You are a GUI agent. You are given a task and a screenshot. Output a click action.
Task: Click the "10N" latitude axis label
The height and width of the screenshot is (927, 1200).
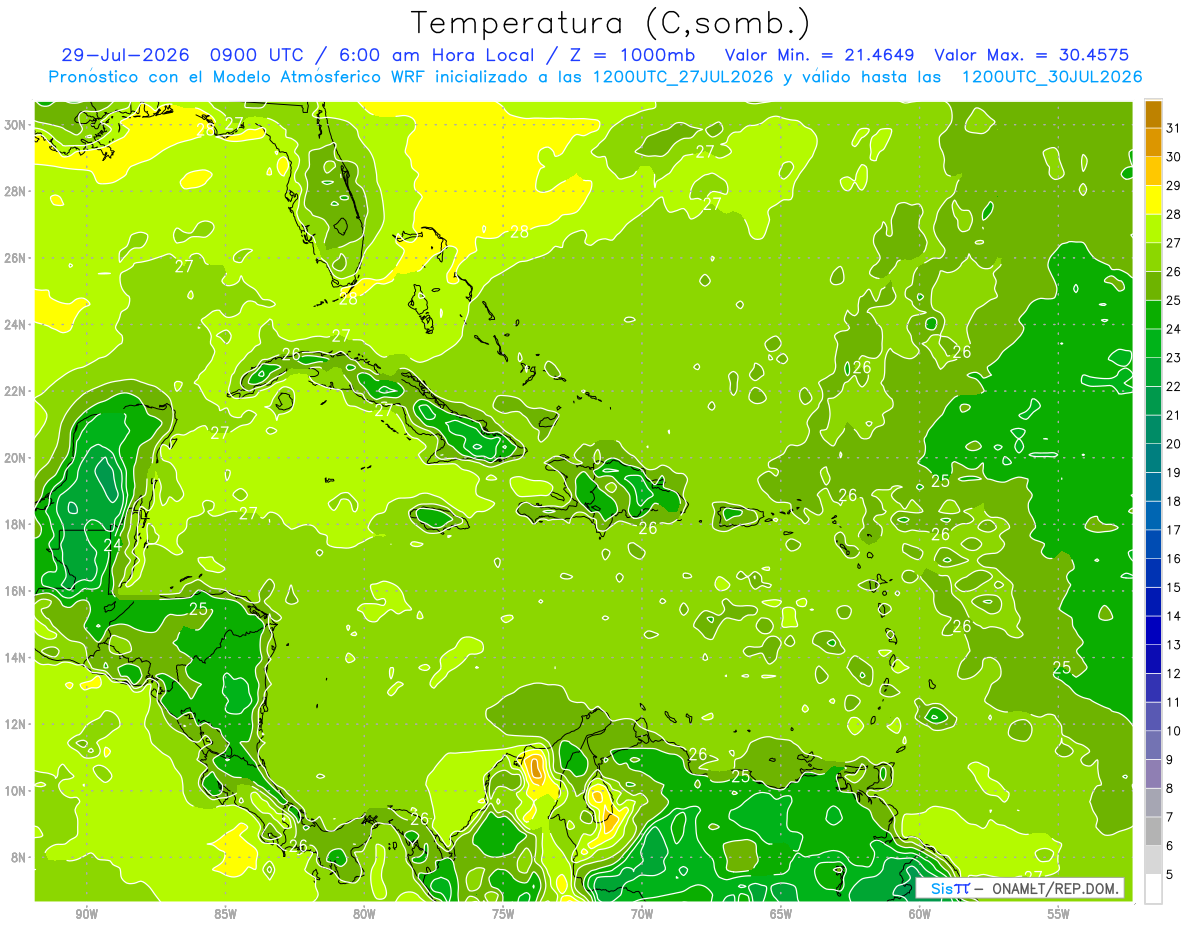click(x=17, y=790)
